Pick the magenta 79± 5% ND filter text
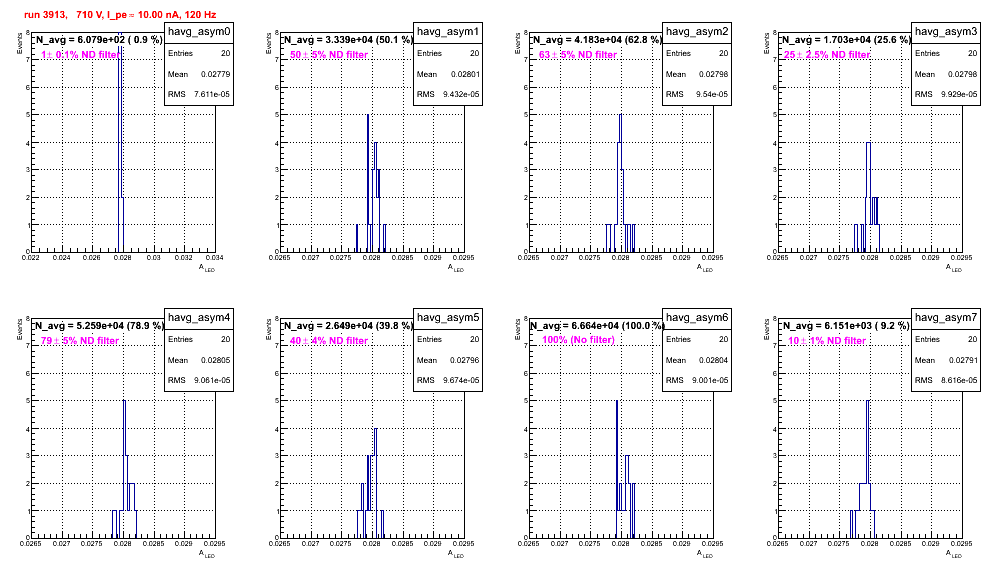The image size is (996, 572). coord(80,341)
